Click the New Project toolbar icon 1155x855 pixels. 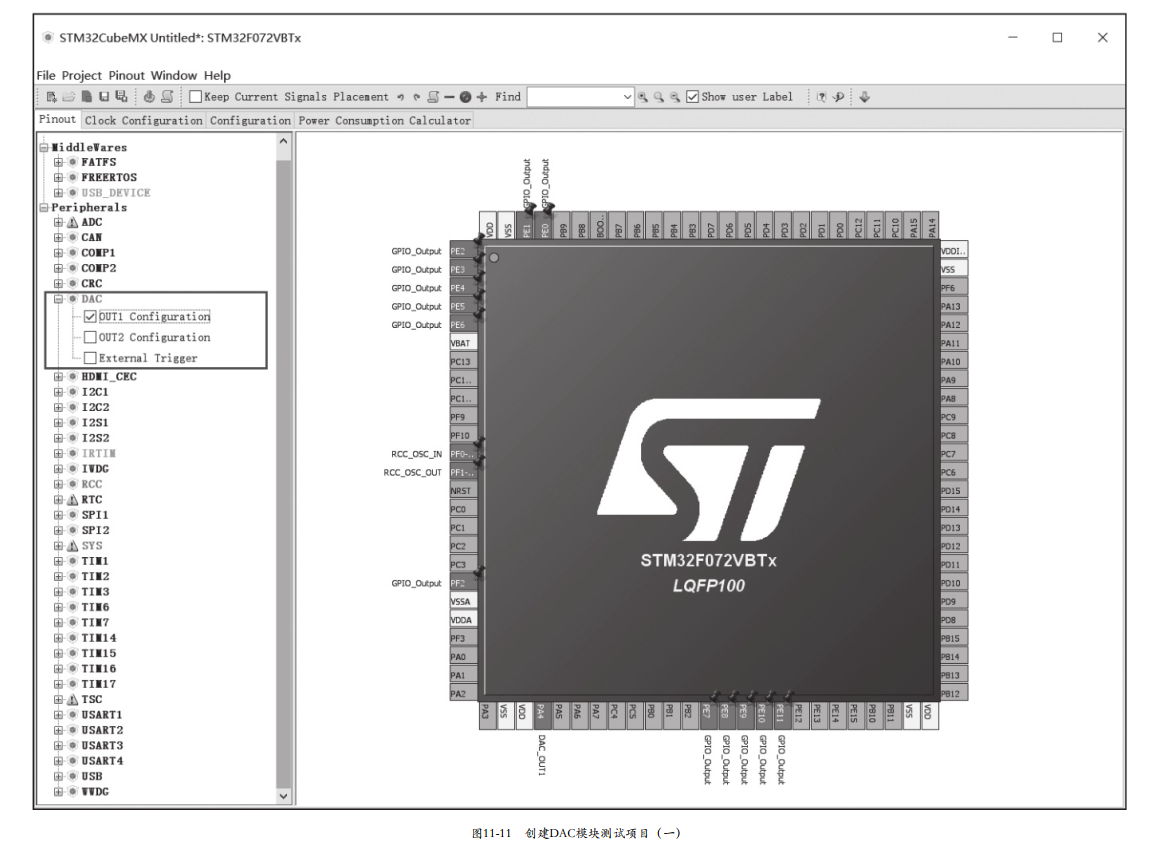52,96
